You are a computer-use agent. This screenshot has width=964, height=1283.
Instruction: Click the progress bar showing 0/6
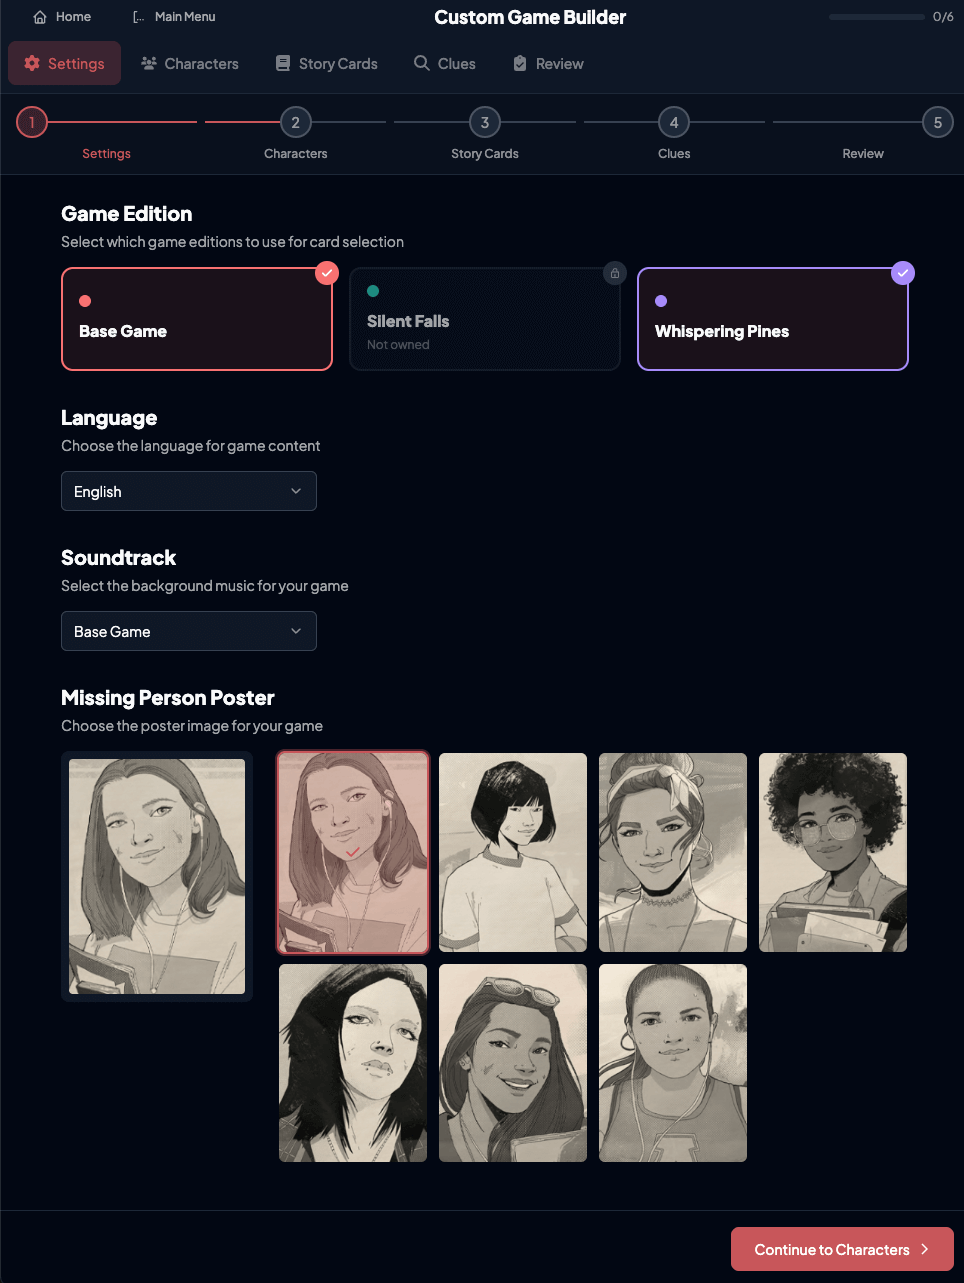tap(877, 17)
